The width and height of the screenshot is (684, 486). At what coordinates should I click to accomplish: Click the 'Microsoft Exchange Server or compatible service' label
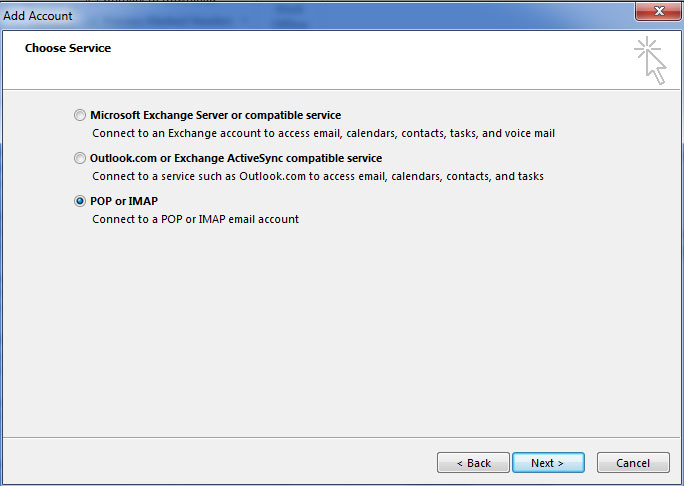215,115
